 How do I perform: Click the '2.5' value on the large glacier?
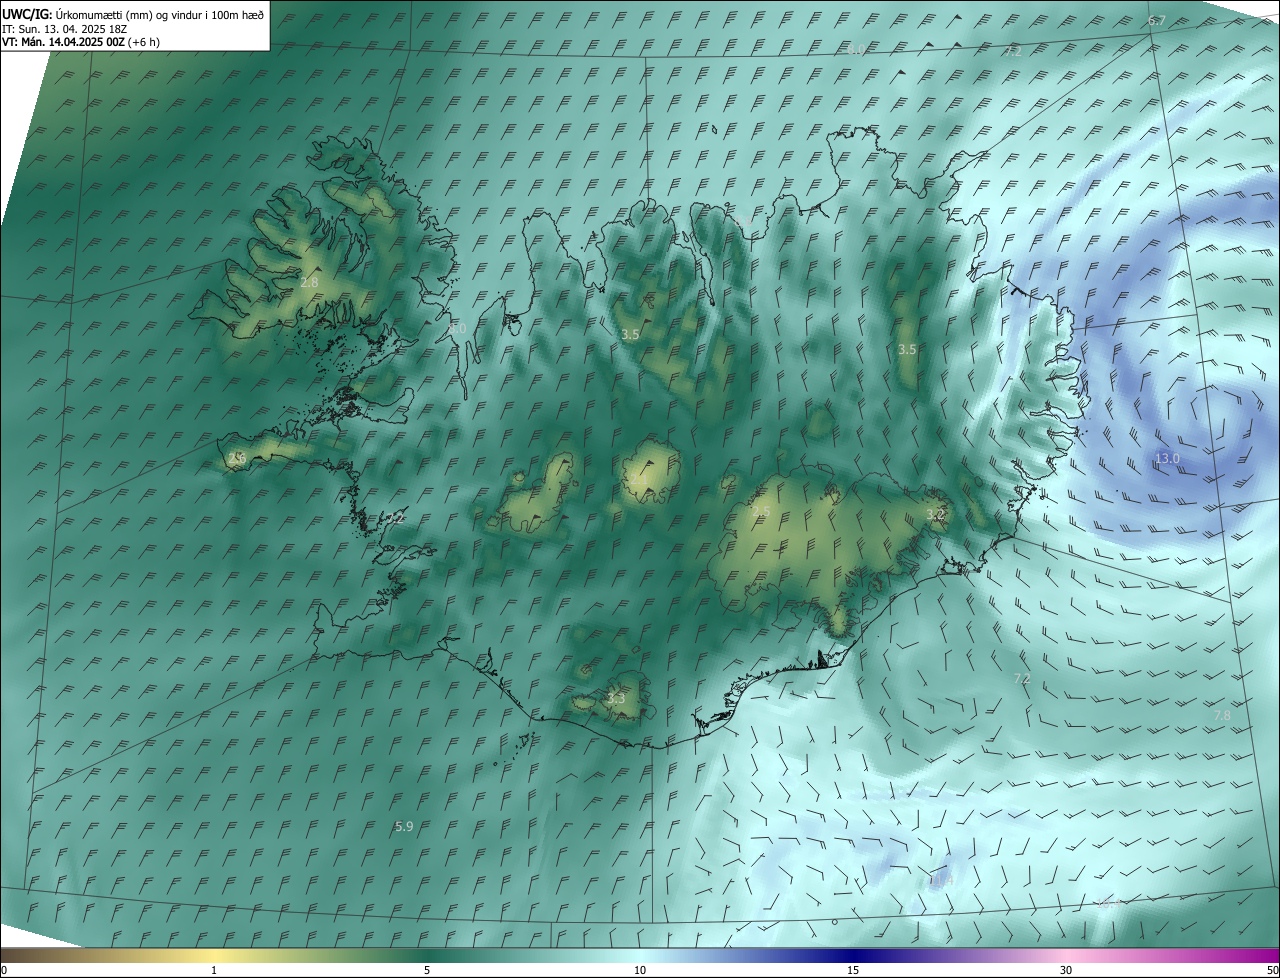coord(761,512)
